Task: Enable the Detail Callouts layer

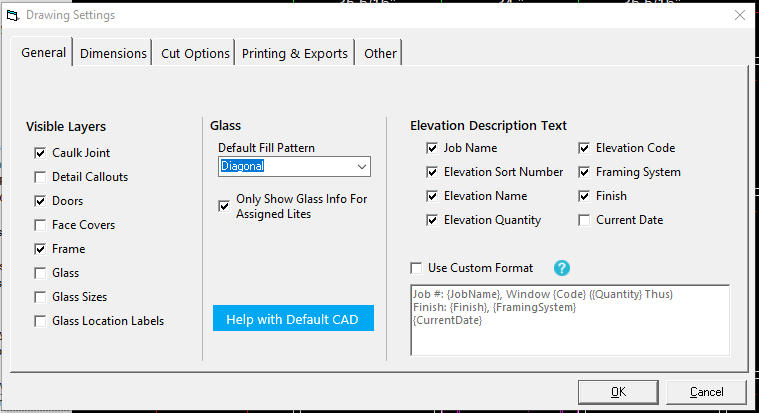Action: pyautogui.click(x=40, y=177)
